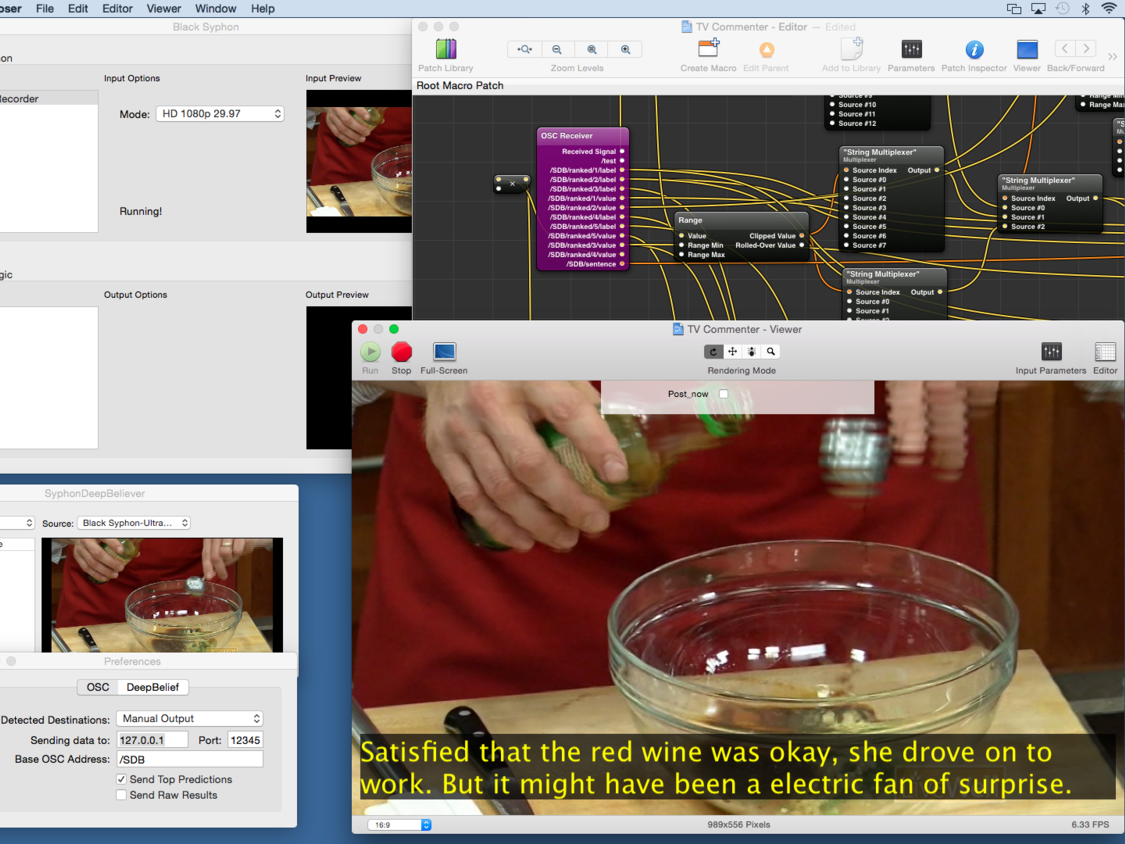Click the Edit Parent icon

coord(766,50)
